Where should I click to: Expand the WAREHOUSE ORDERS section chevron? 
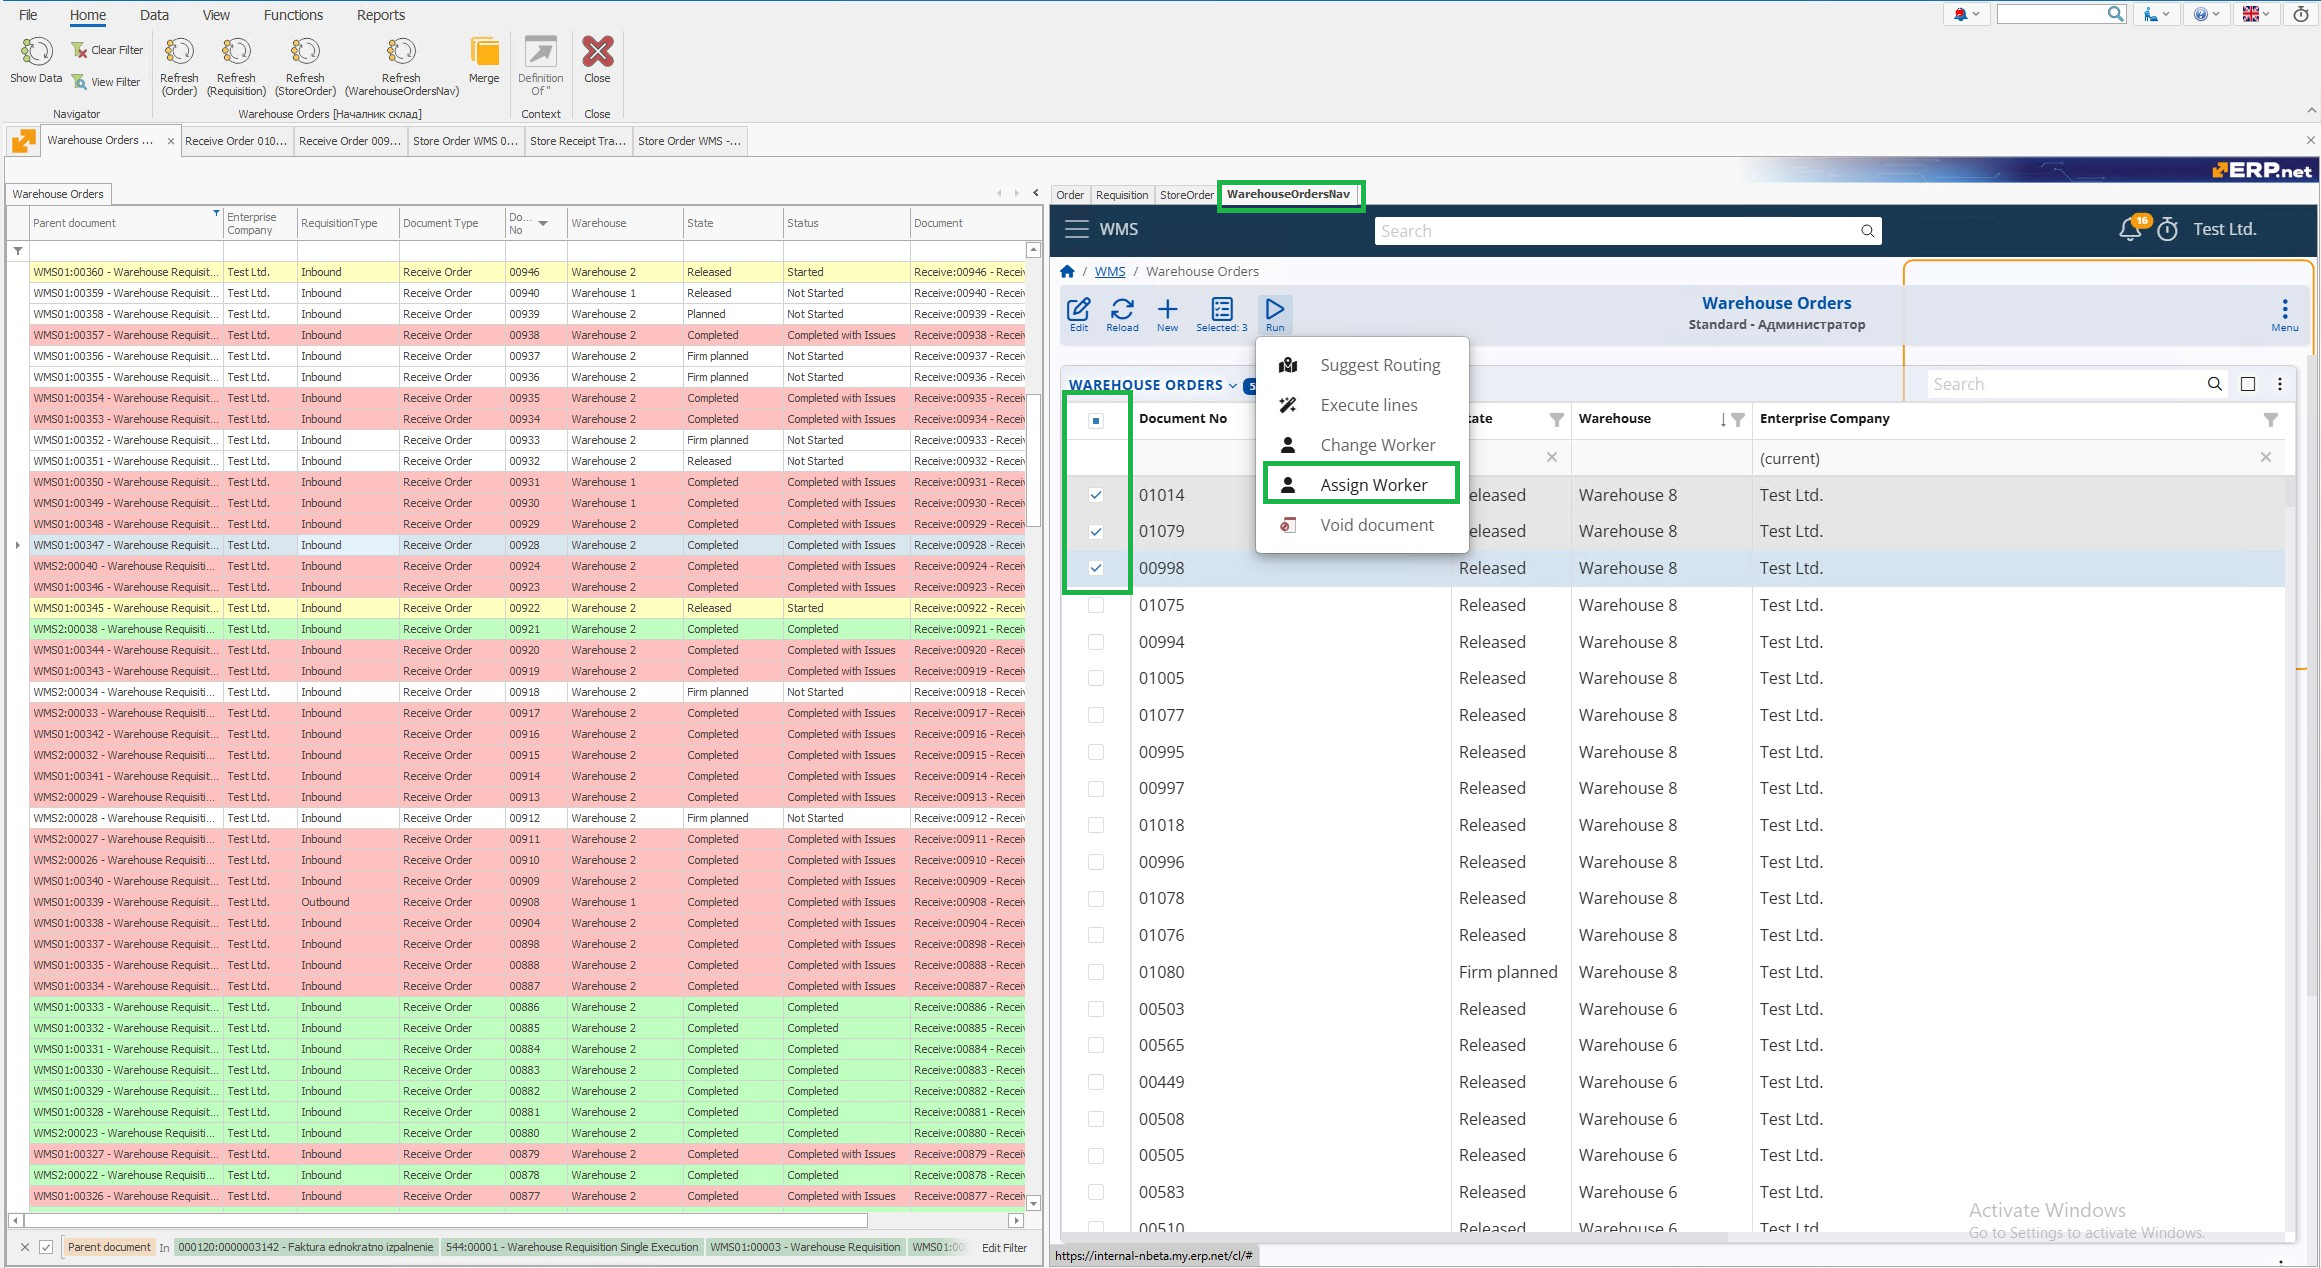pos(1233,385)
